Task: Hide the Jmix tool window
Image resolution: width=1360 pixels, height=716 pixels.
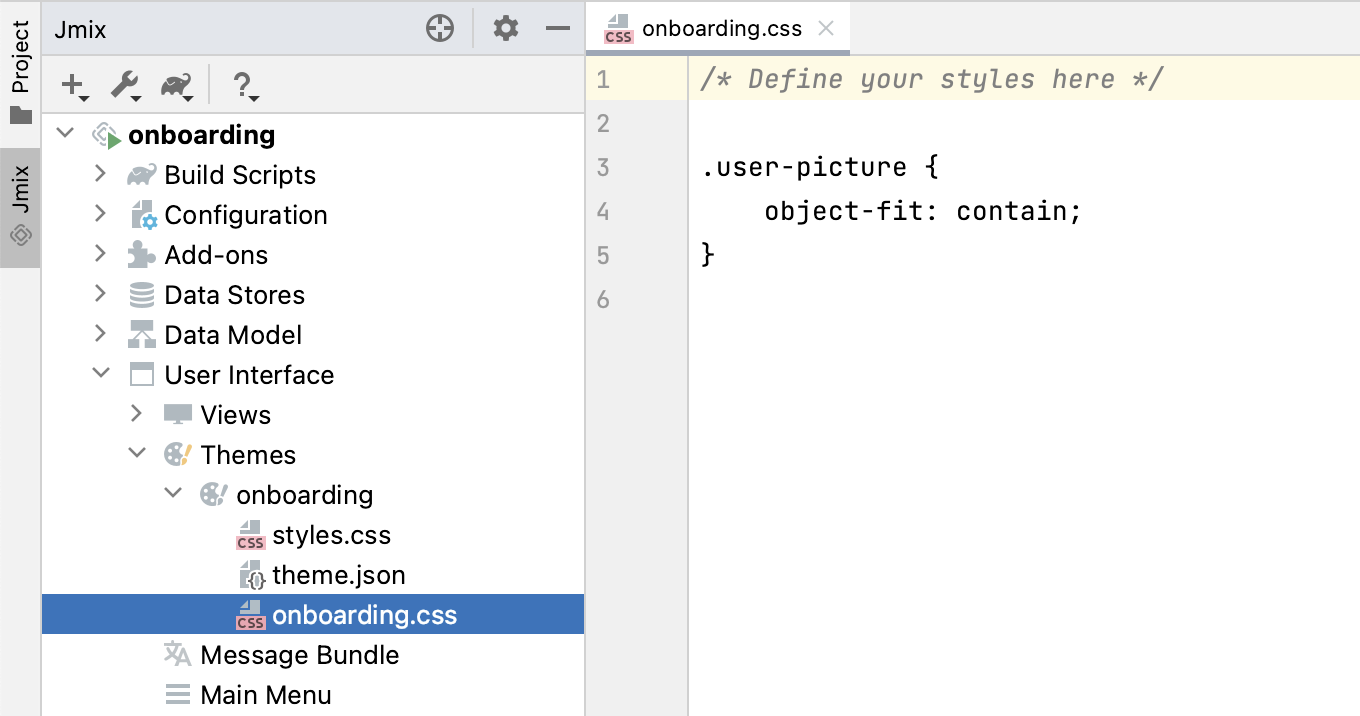Action: click(557, 29)
